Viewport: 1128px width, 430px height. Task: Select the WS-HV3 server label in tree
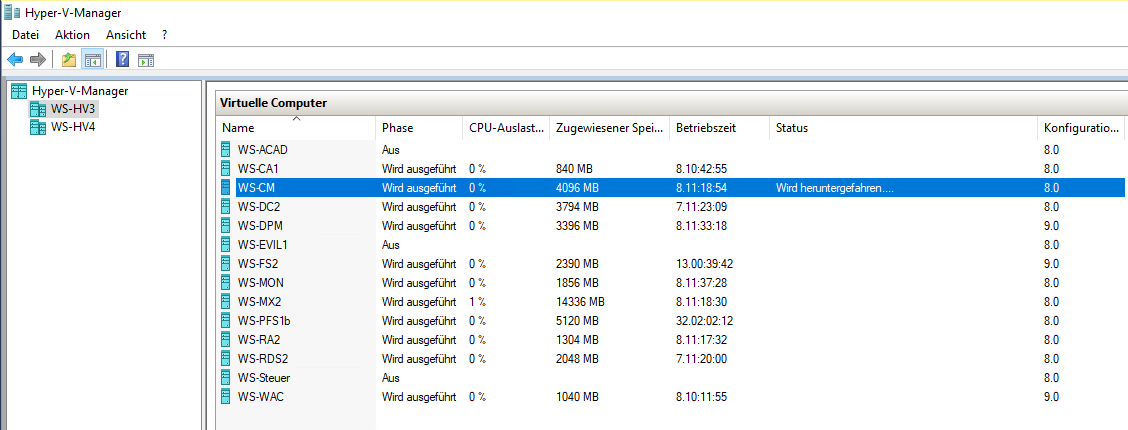coord(73,109)
